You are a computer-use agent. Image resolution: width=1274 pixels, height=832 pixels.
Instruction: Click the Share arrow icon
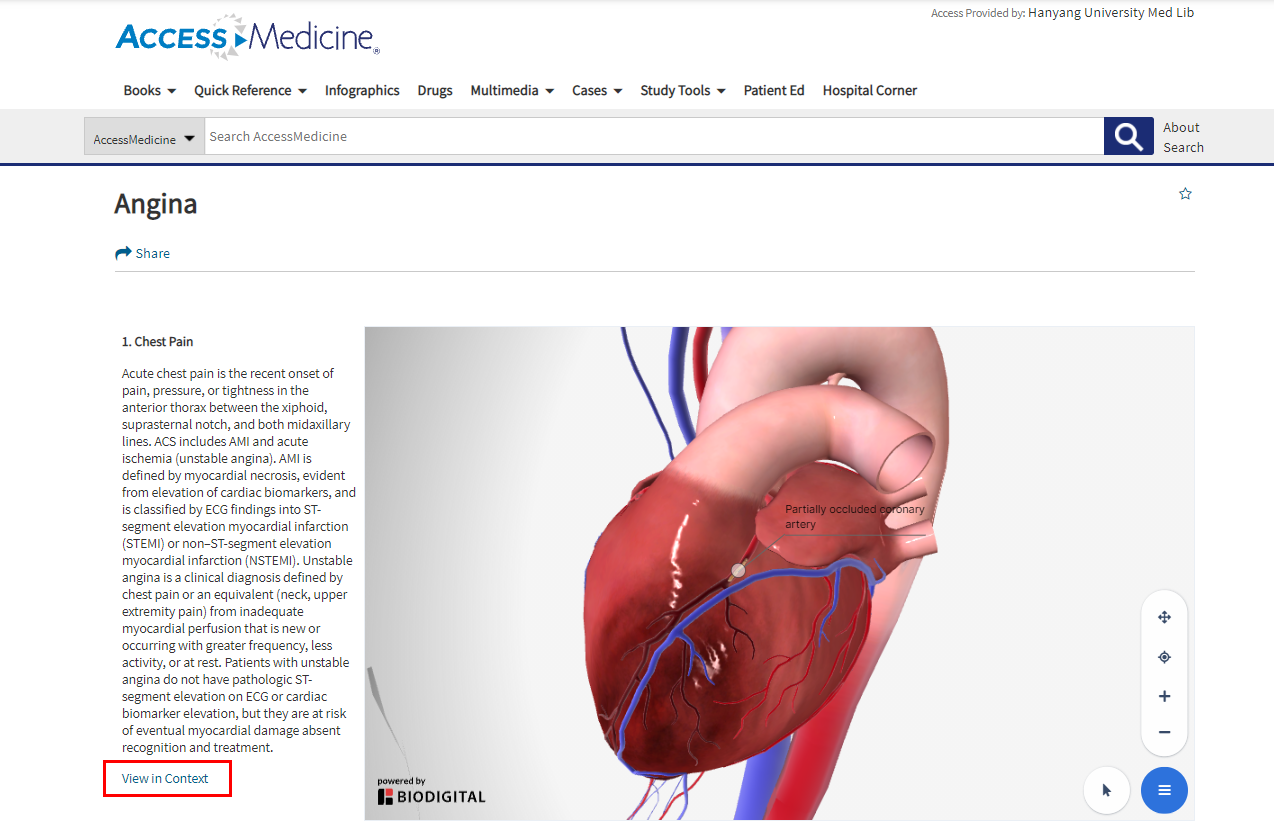(124, 253)
